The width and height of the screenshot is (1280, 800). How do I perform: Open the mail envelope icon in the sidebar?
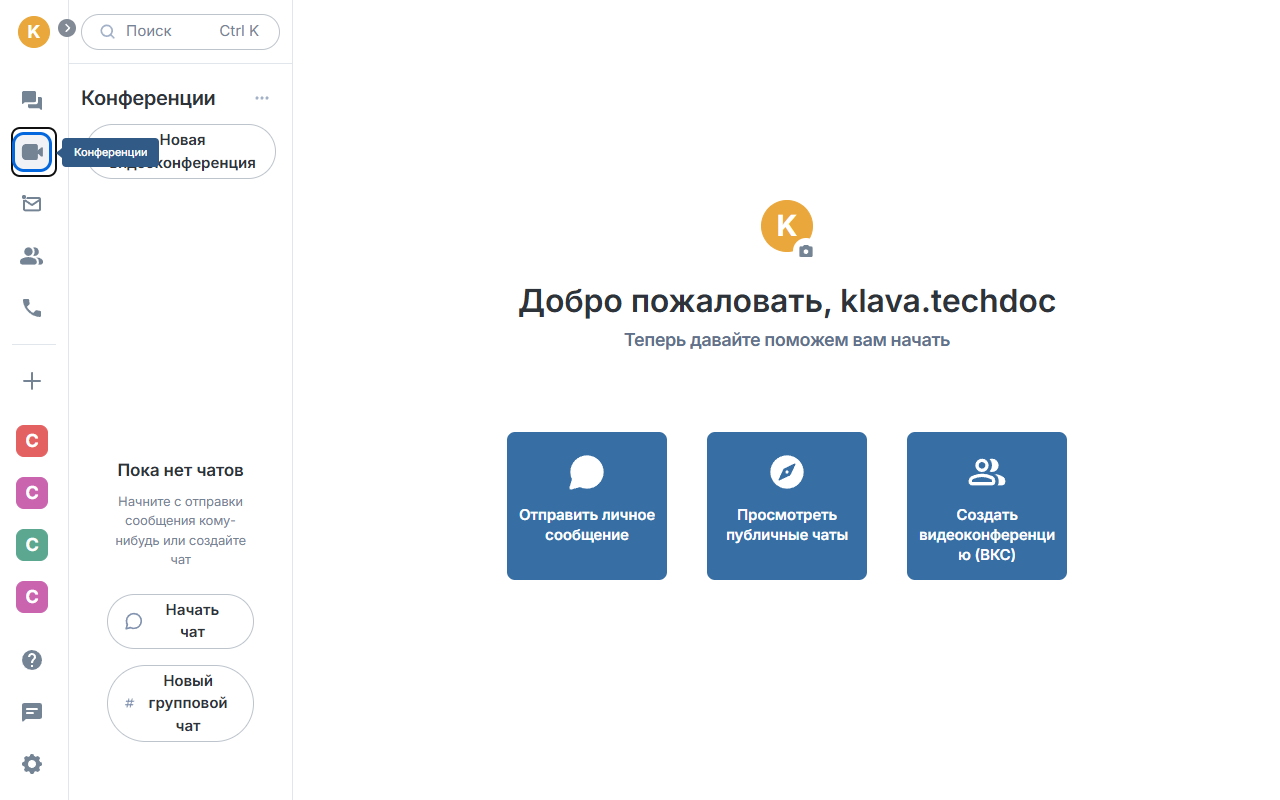pyautogui.click(x=32, y=204)
